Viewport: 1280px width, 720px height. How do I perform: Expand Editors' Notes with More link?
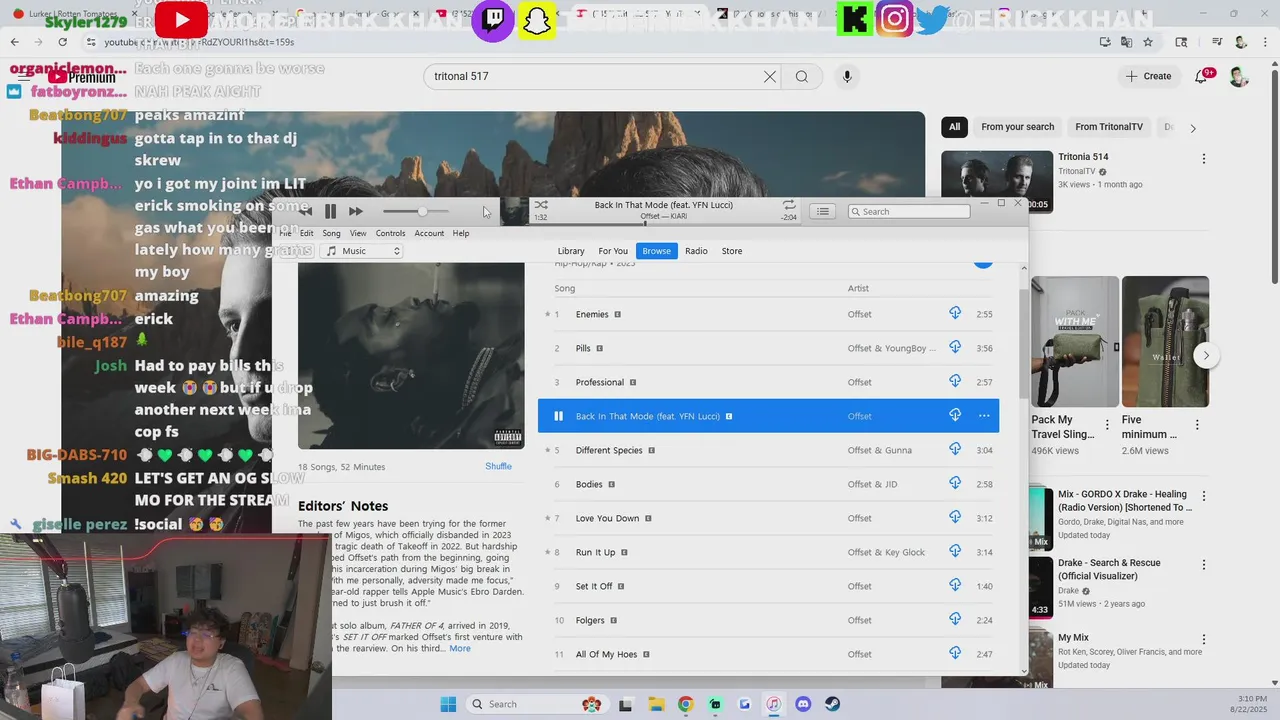[460, 649]
